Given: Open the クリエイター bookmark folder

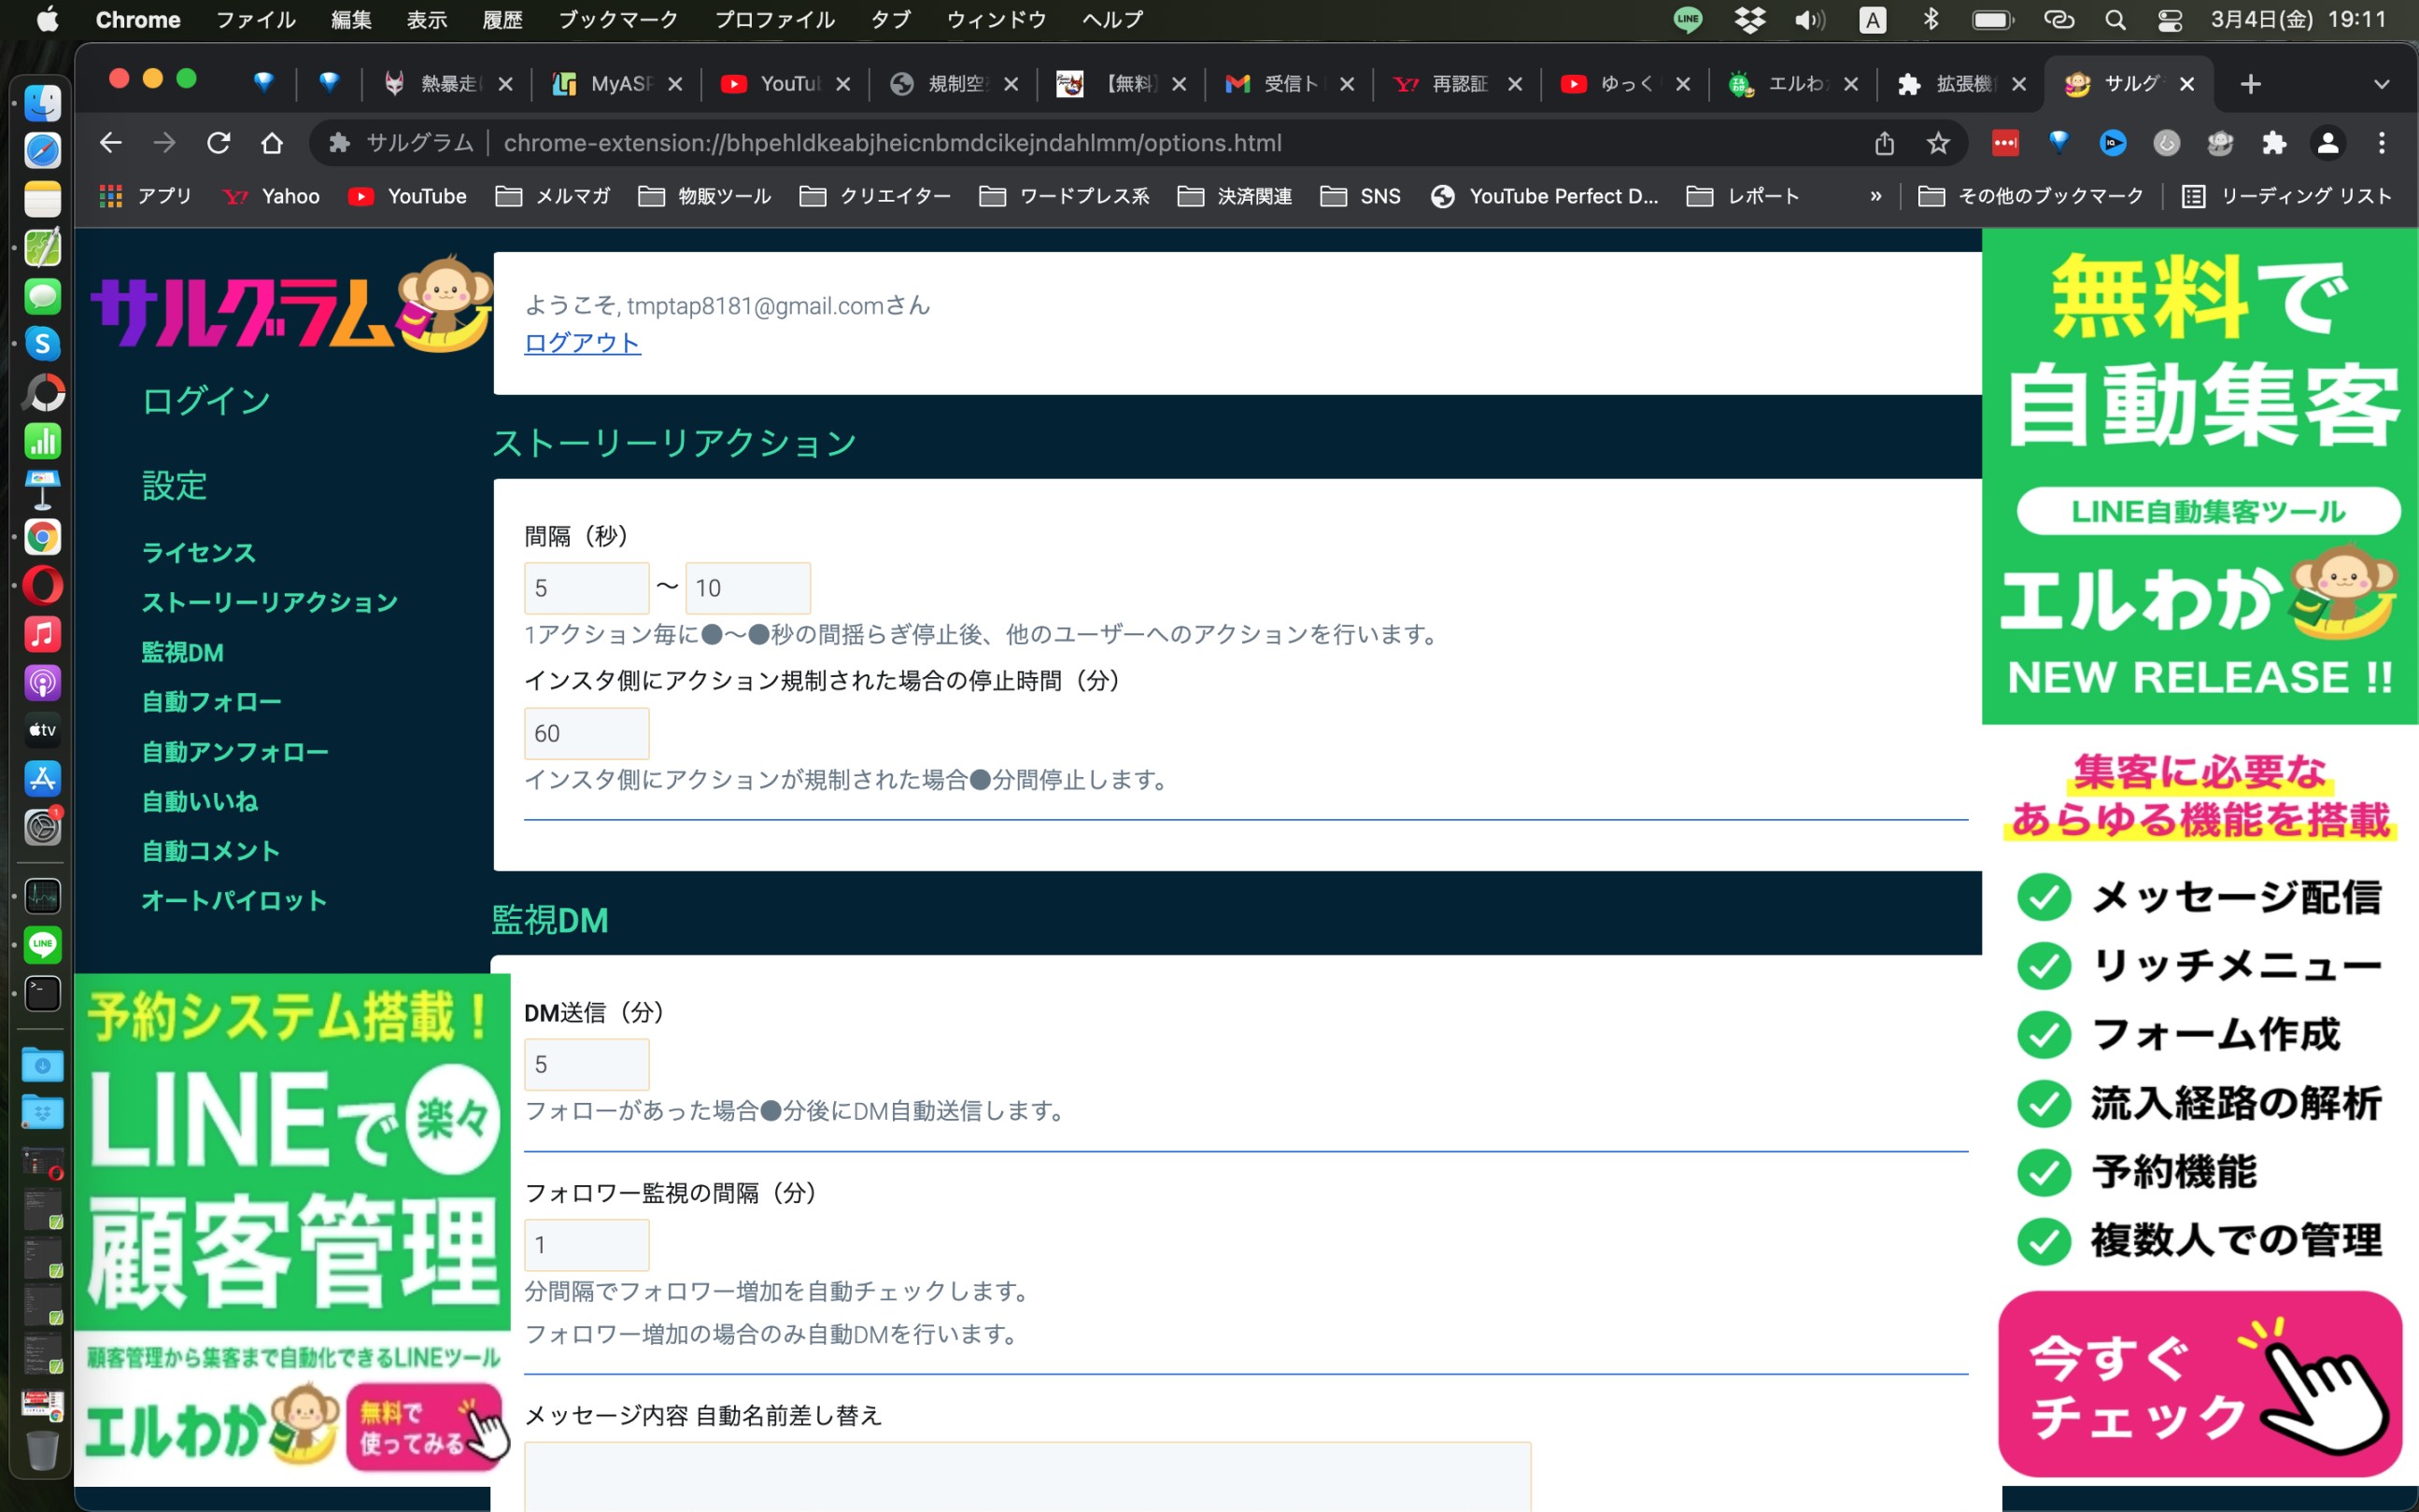Looking at the screenshot, I should (x=875, y=196).
